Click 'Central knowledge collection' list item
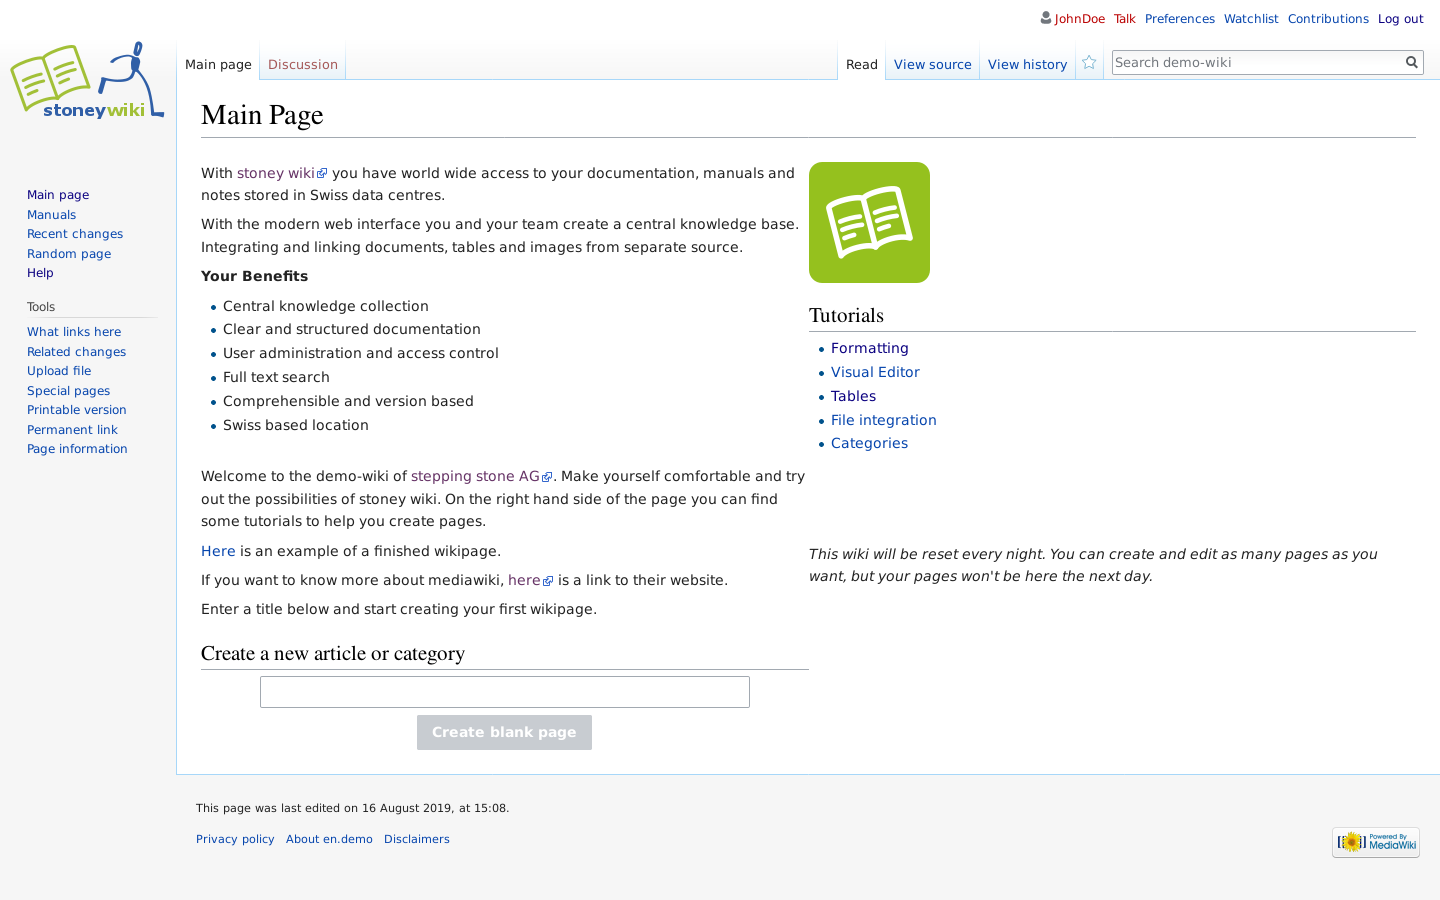Screen dimensions: 1440x900 pyautogui.click(x=326, y=306)
